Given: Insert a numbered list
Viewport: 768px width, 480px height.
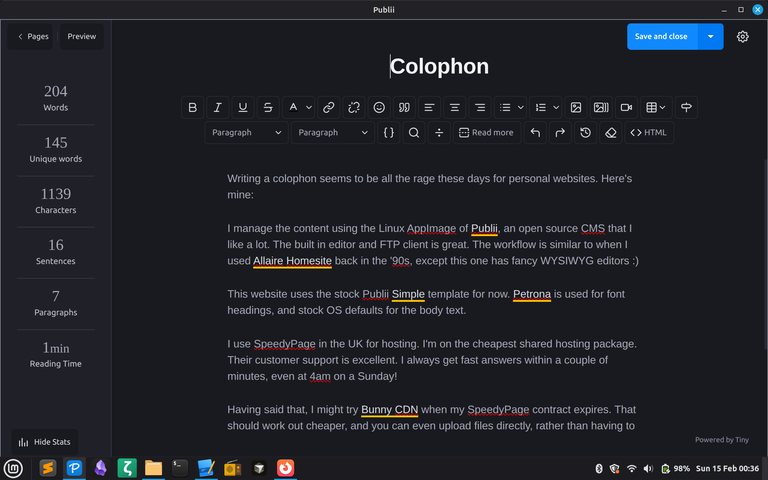Looking at the screenshot, I should 541,107.
